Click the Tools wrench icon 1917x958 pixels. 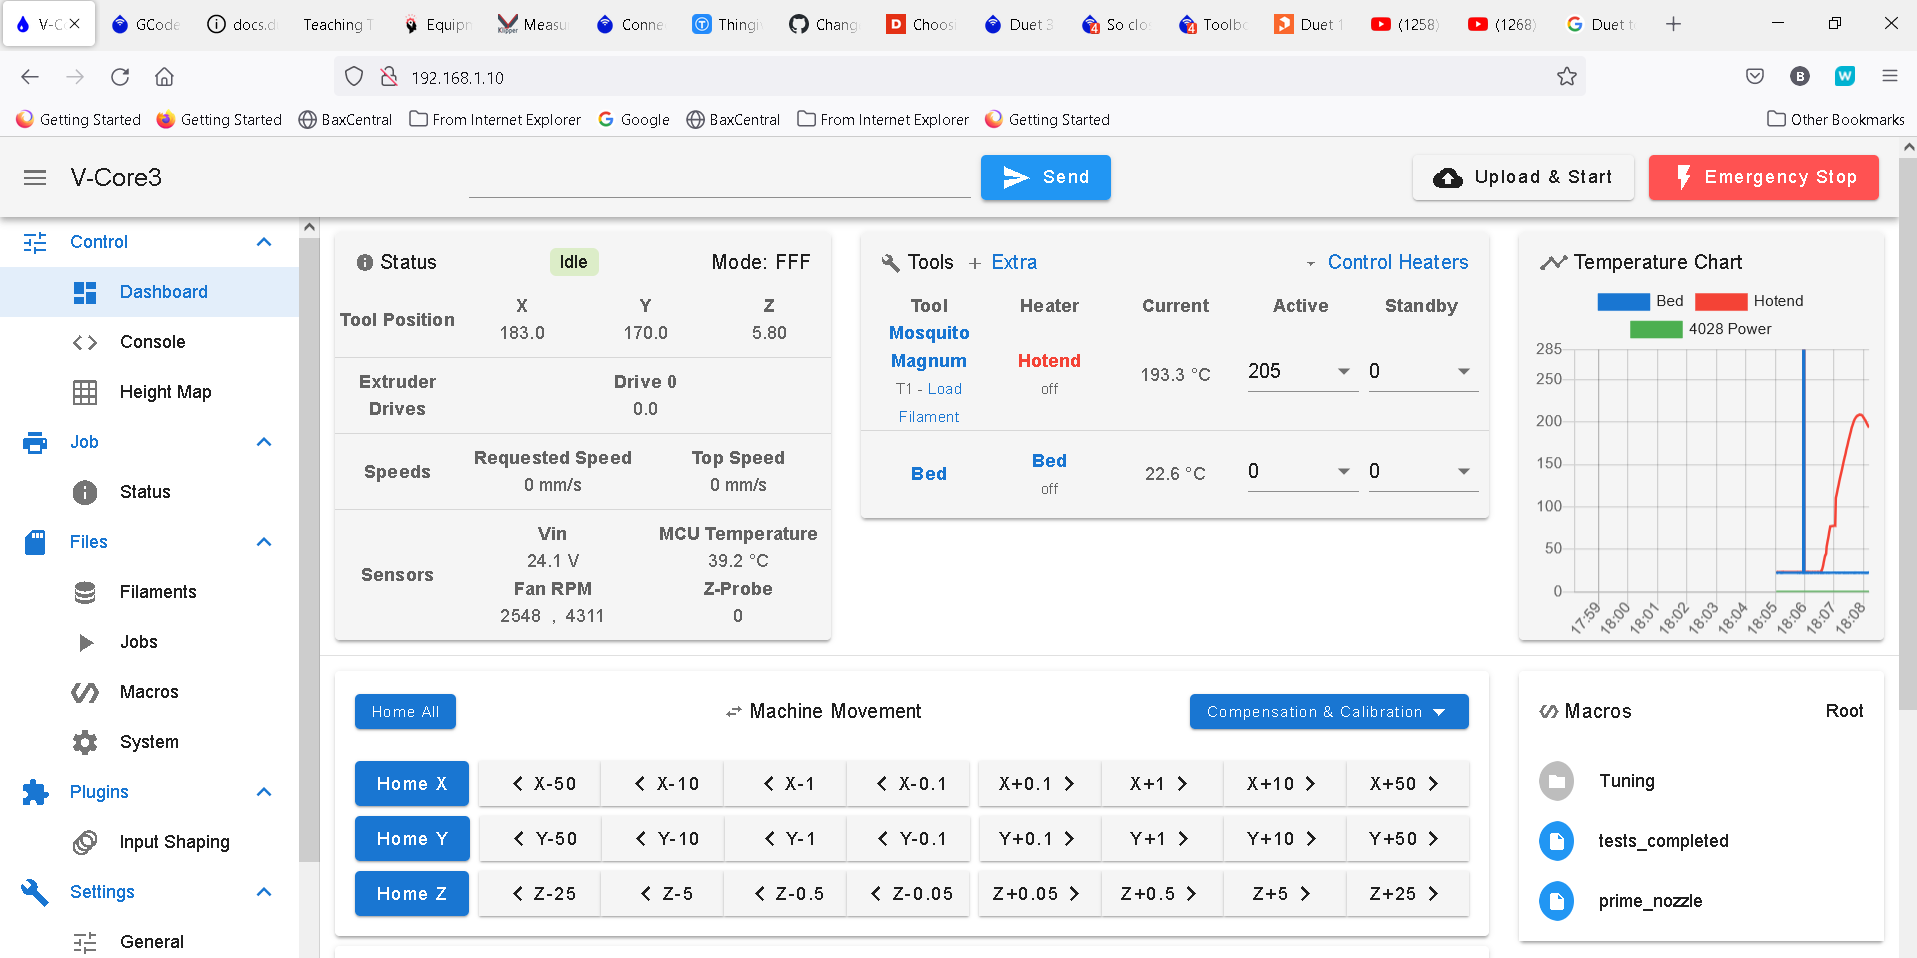tap(890, 263)
